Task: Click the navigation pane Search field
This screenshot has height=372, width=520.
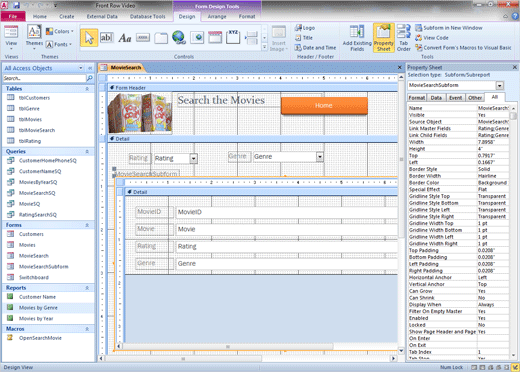Action: pyautogui.click(x=44, y=78)
